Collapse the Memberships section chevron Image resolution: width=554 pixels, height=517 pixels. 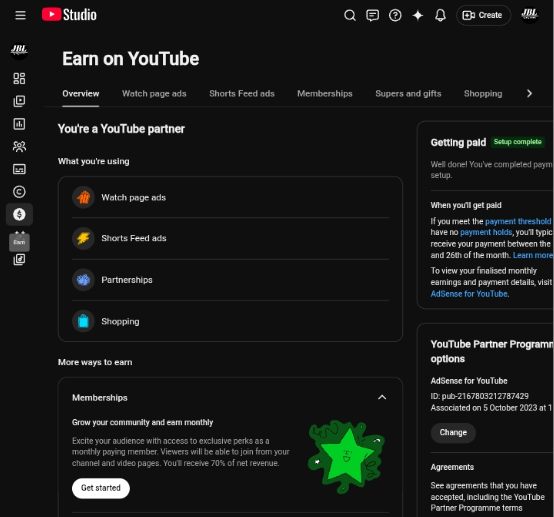tap(382, 398)
